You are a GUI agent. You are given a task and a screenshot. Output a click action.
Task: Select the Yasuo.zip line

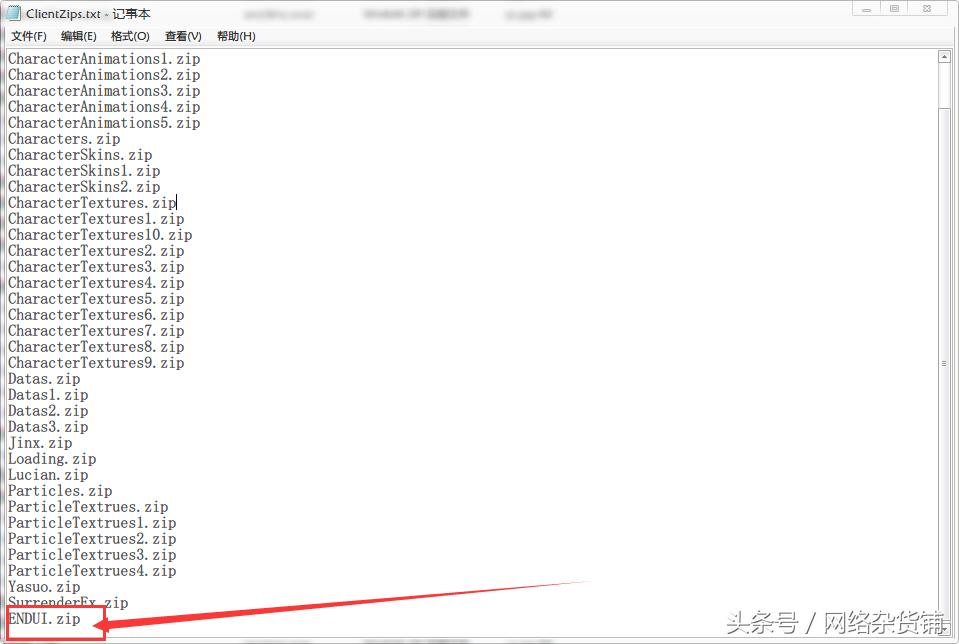coord(44,587)
